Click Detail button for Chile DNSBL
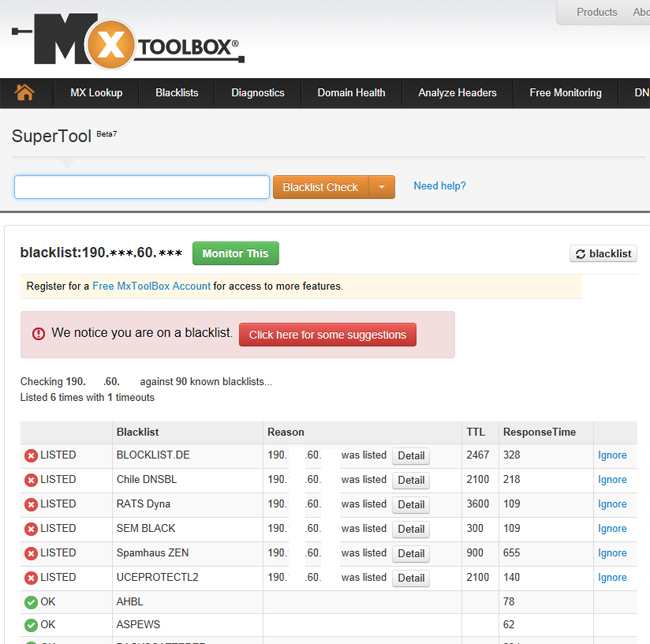Screen dimensions: 650x644 pyautogui.click(x=411, y=480)
